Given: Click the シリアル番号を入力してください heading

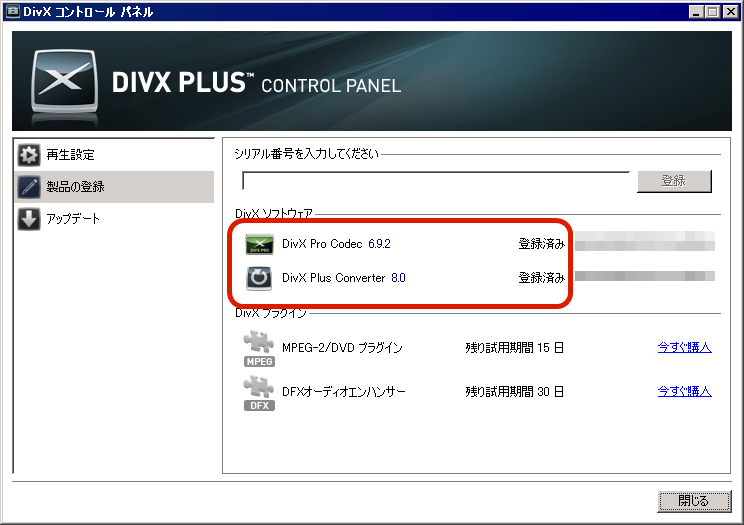Looking at the screenshot, I should 307,154.
